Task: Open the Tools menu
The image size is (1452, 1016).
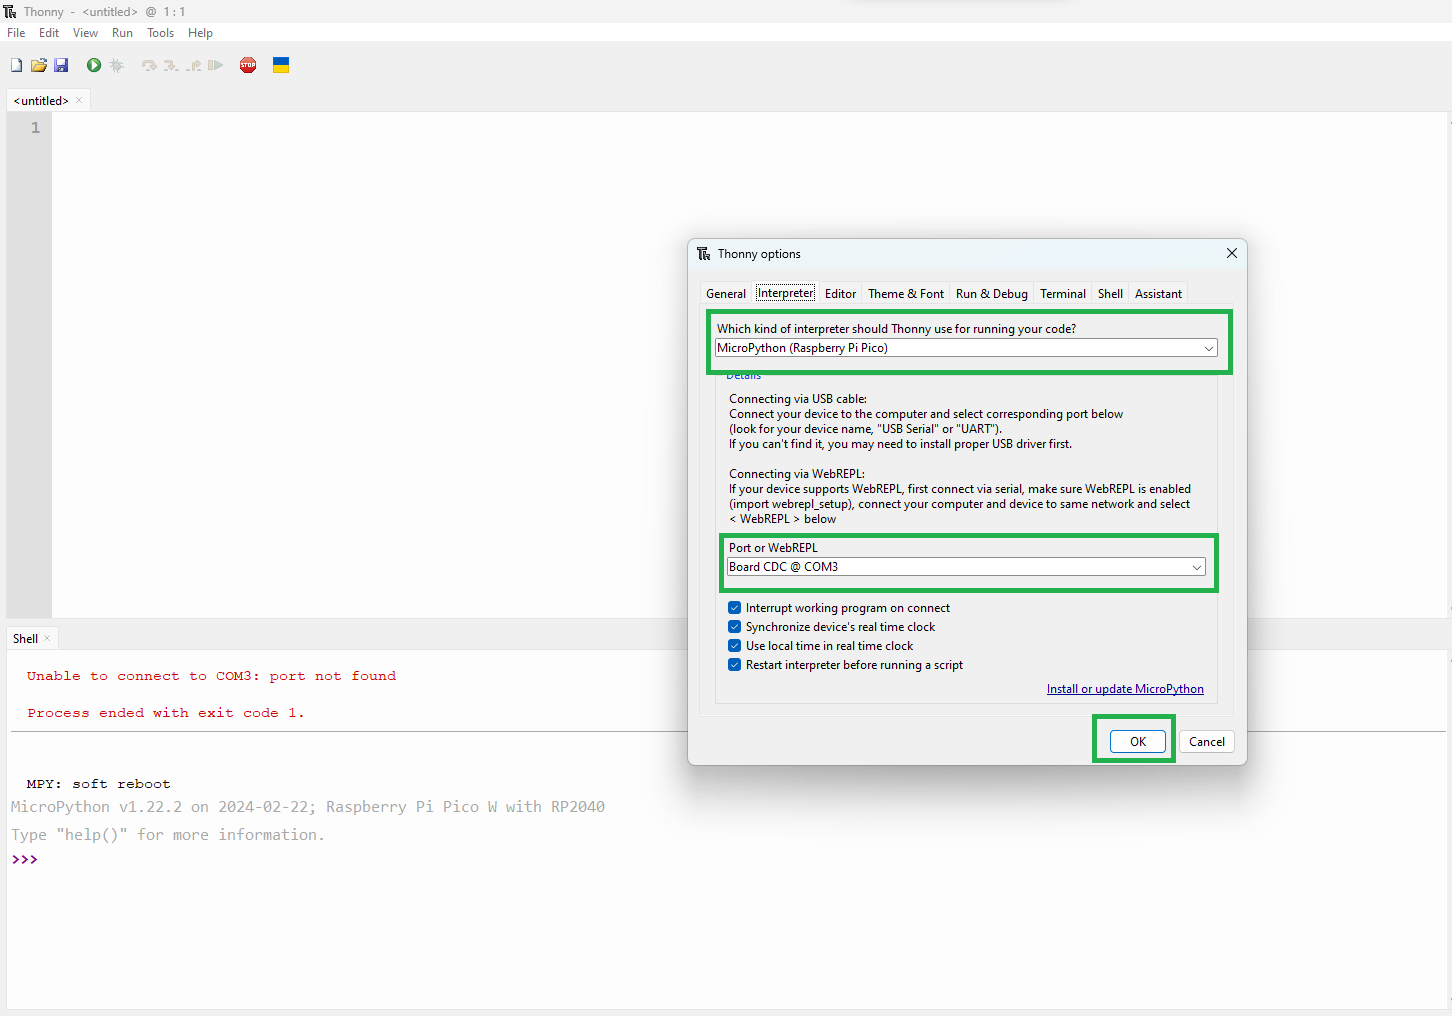Action: pos(160,32)
